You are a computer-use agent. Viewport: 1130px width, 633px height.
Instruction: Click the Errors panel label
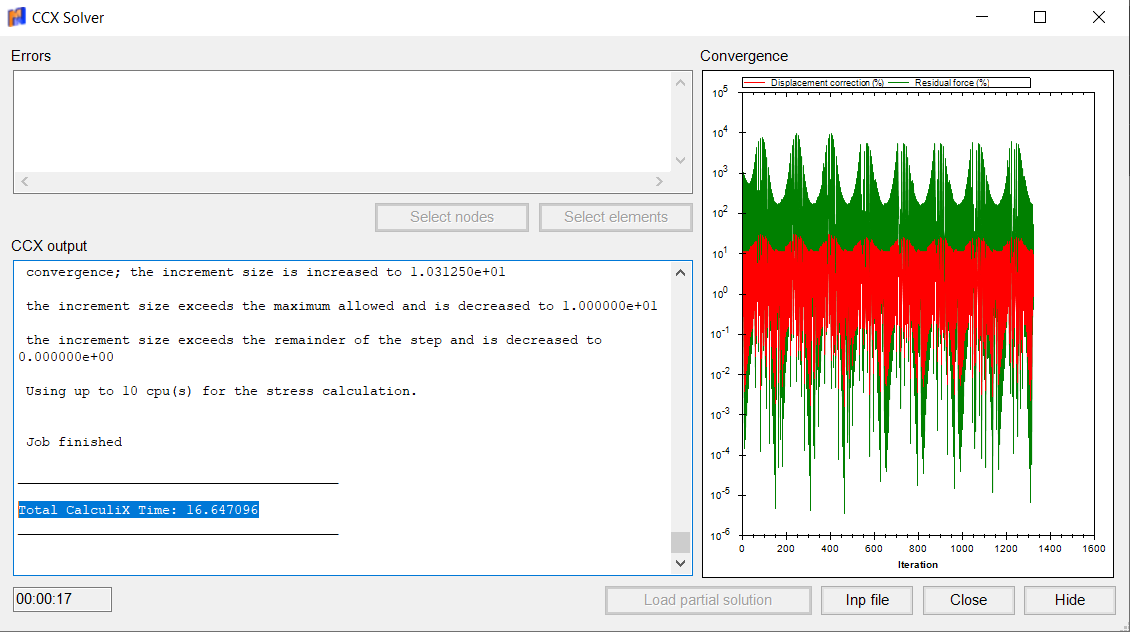[x=31, y=56]
